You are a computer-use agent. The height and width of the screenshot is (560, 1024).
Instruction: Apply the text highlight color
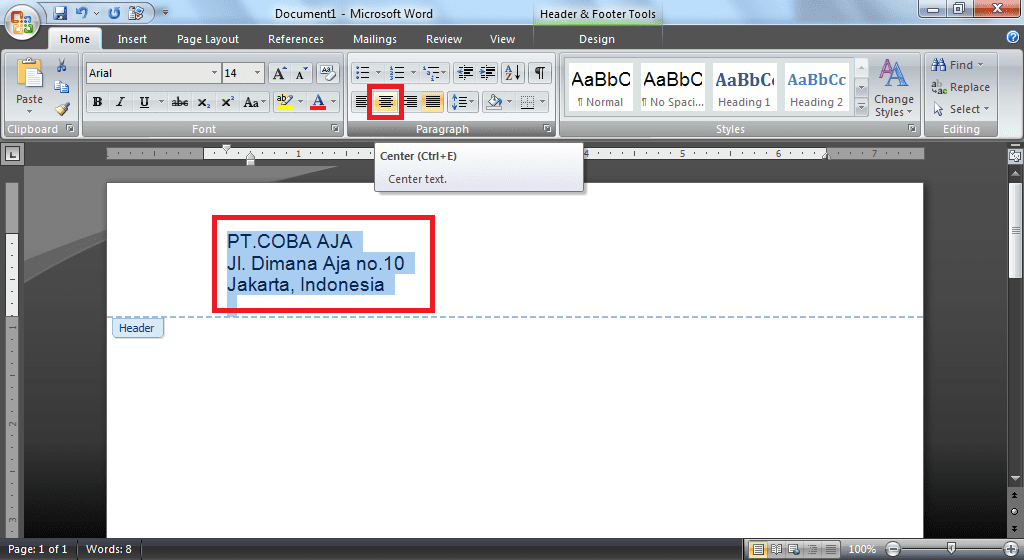coord(284,102)
